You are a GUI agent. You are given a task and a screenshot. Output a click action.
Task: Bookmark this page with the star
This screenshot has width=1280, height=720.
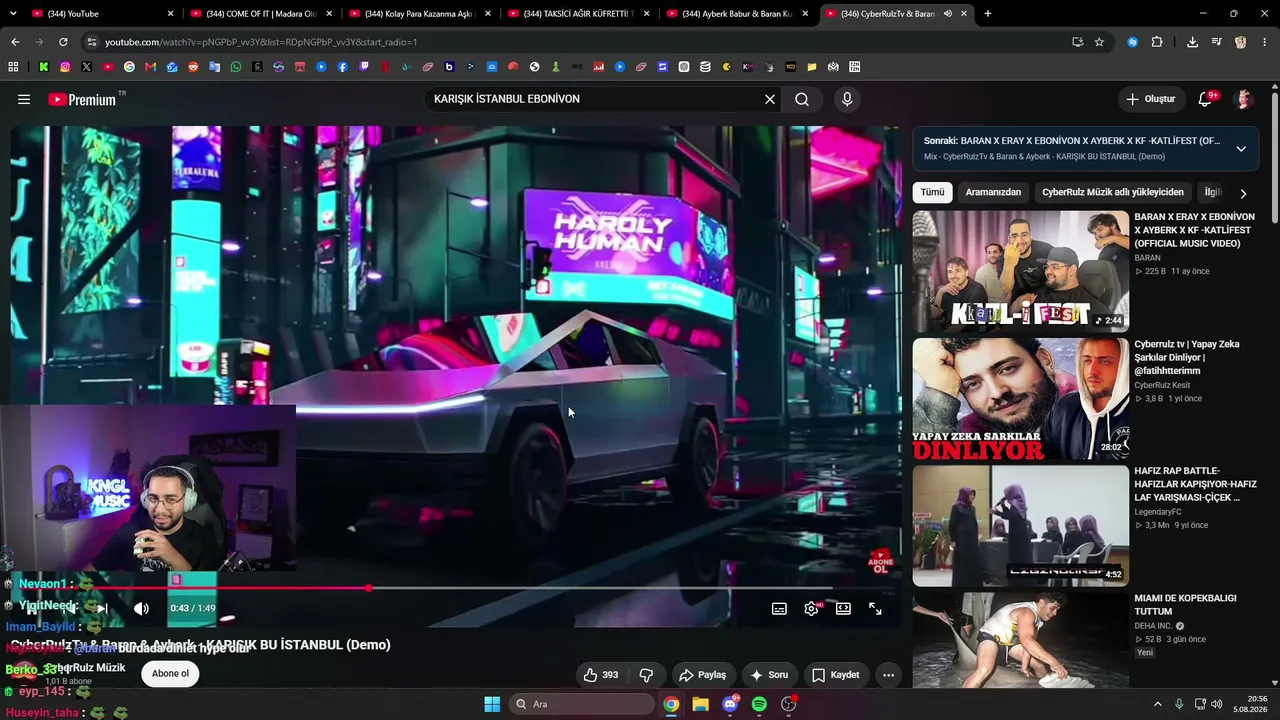[1099, 42]
